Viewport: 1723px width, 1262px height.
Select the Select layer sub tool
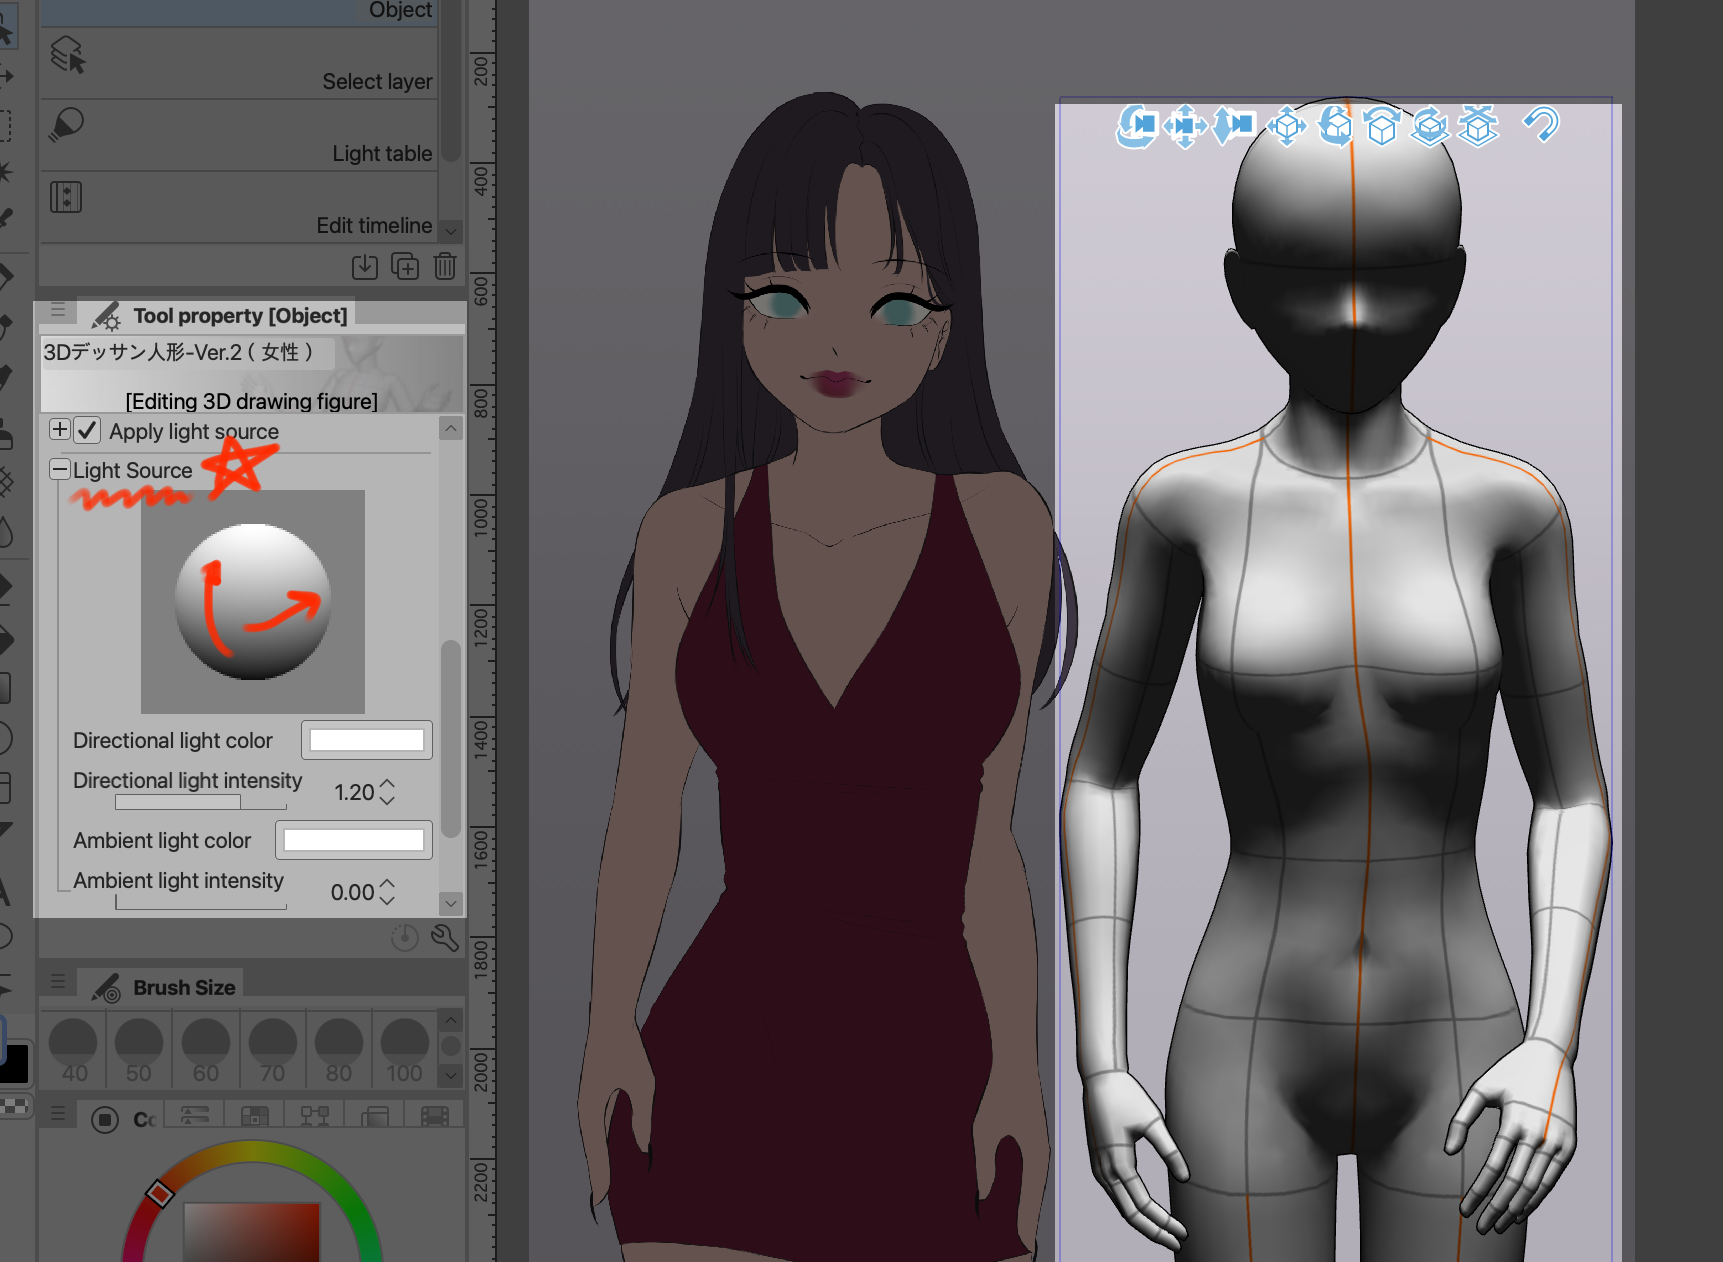click(x=239, y=64)
